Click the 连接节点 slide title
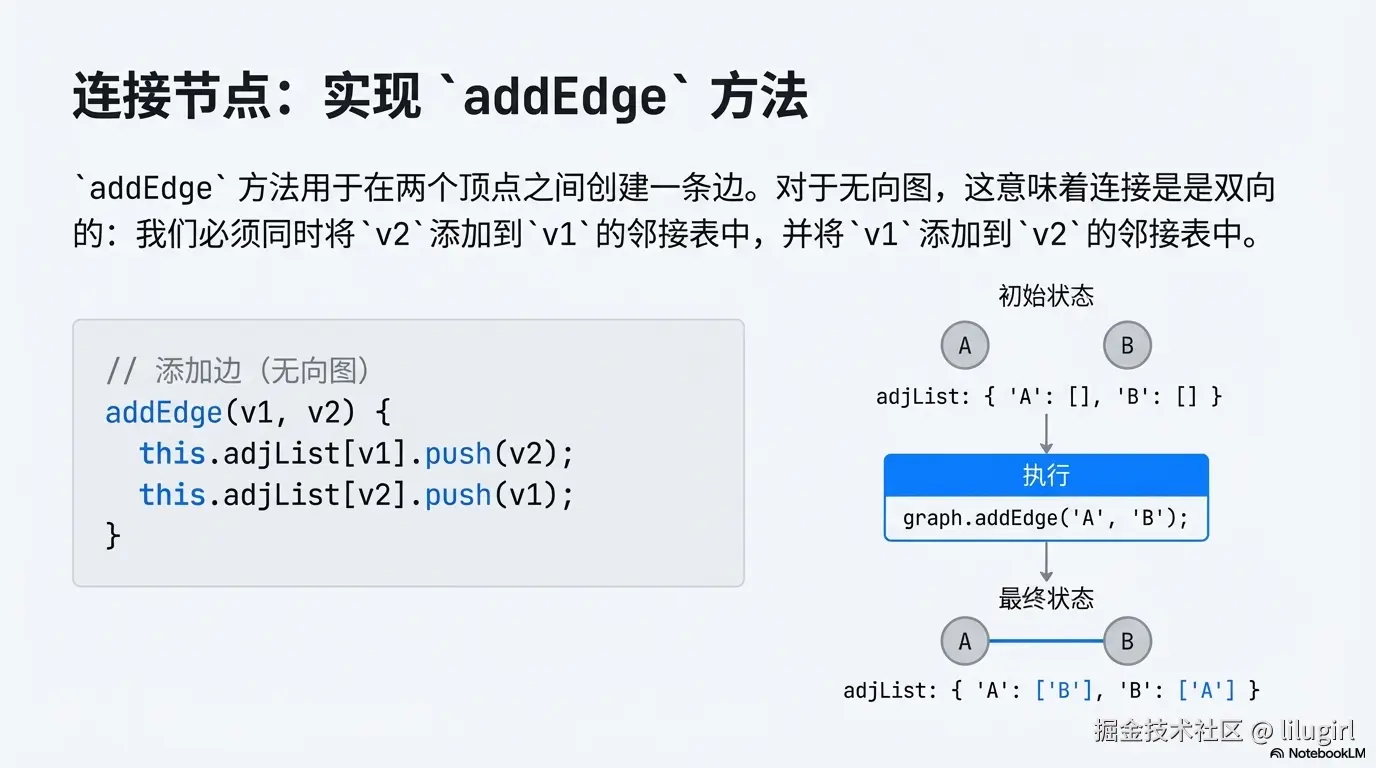Screen dimensions: 1376x768 [x=440, y=98]
